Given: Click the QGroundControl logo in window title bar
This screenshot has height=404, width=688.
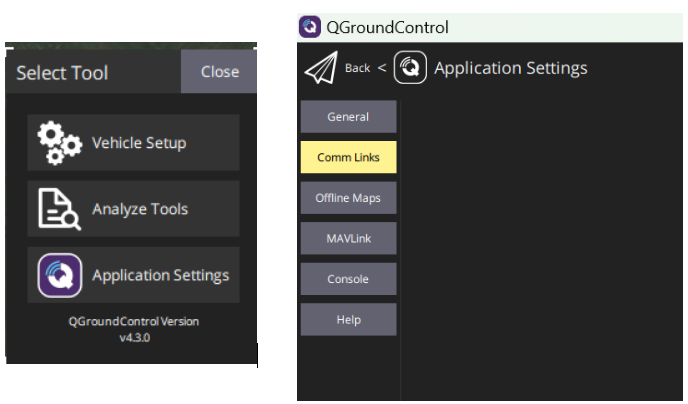Looking at the screenshot, I should [310, 27].
